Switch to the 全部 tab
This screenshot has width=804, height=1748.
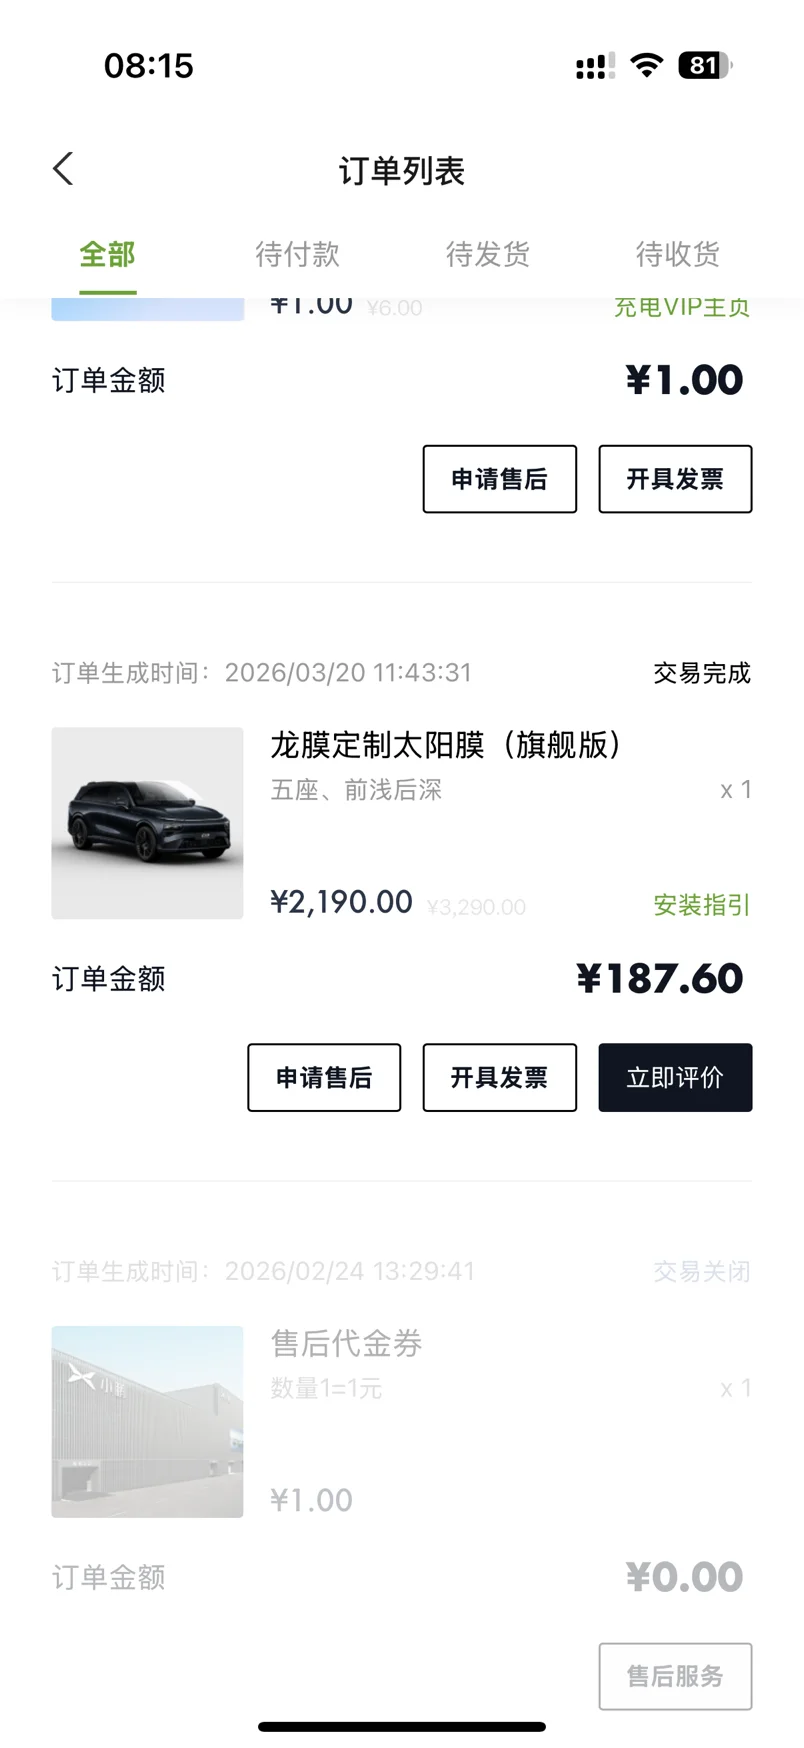click(108, 255)
